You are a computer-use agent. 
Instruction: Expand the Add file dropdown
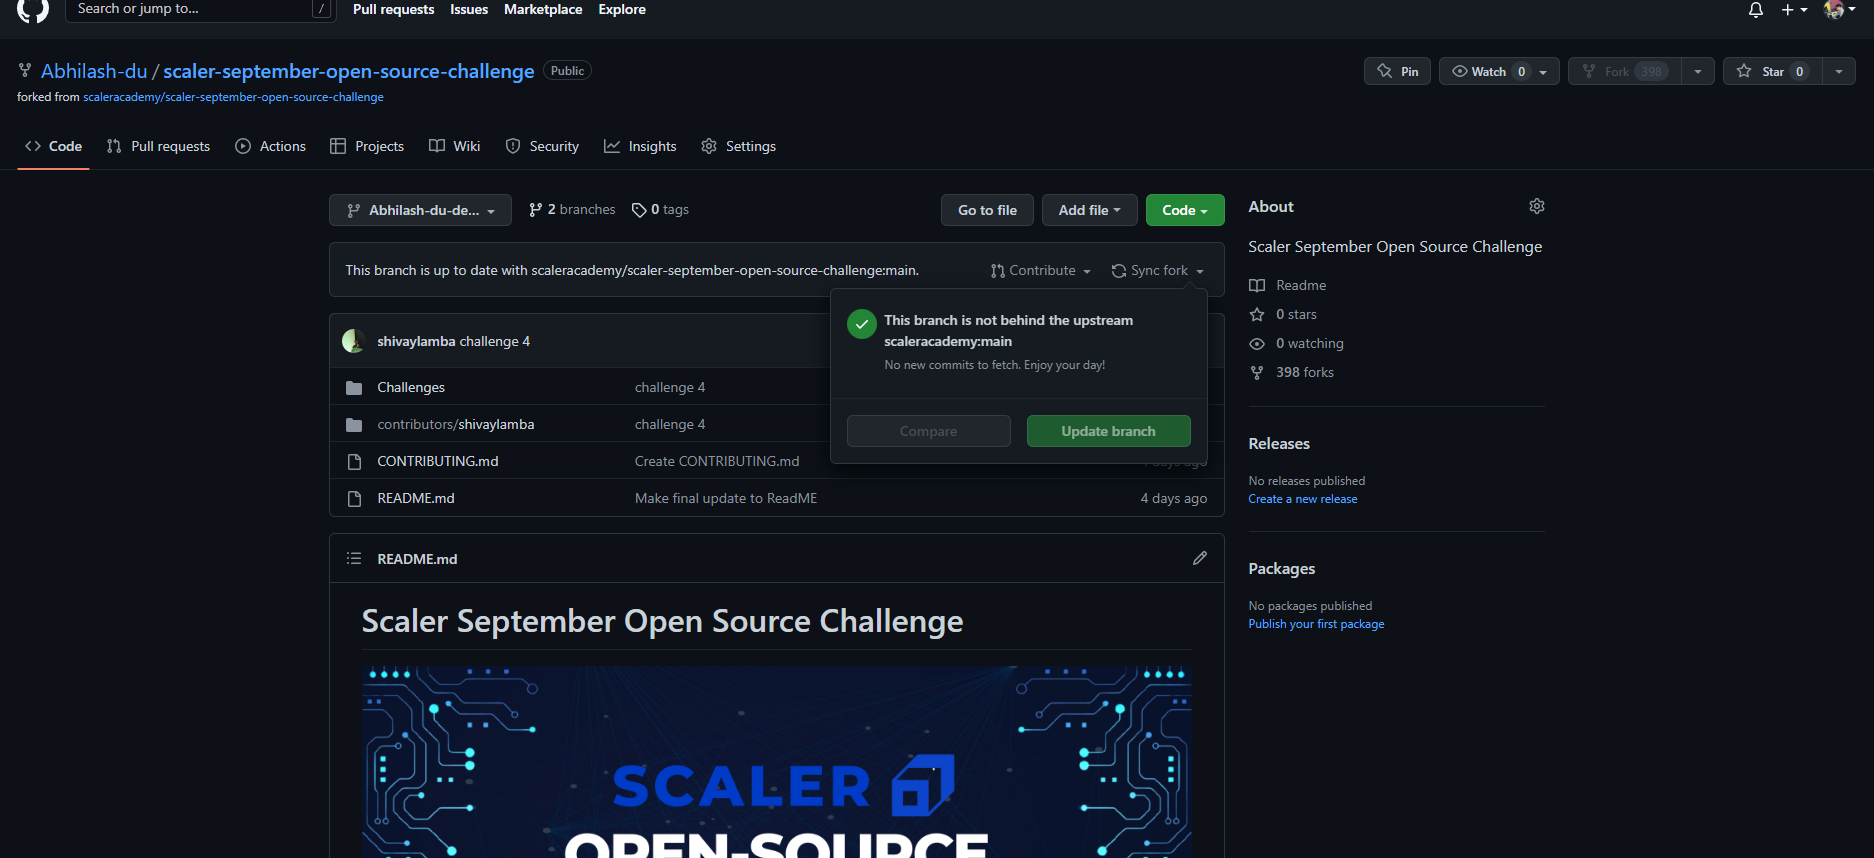click(1089, 210)
